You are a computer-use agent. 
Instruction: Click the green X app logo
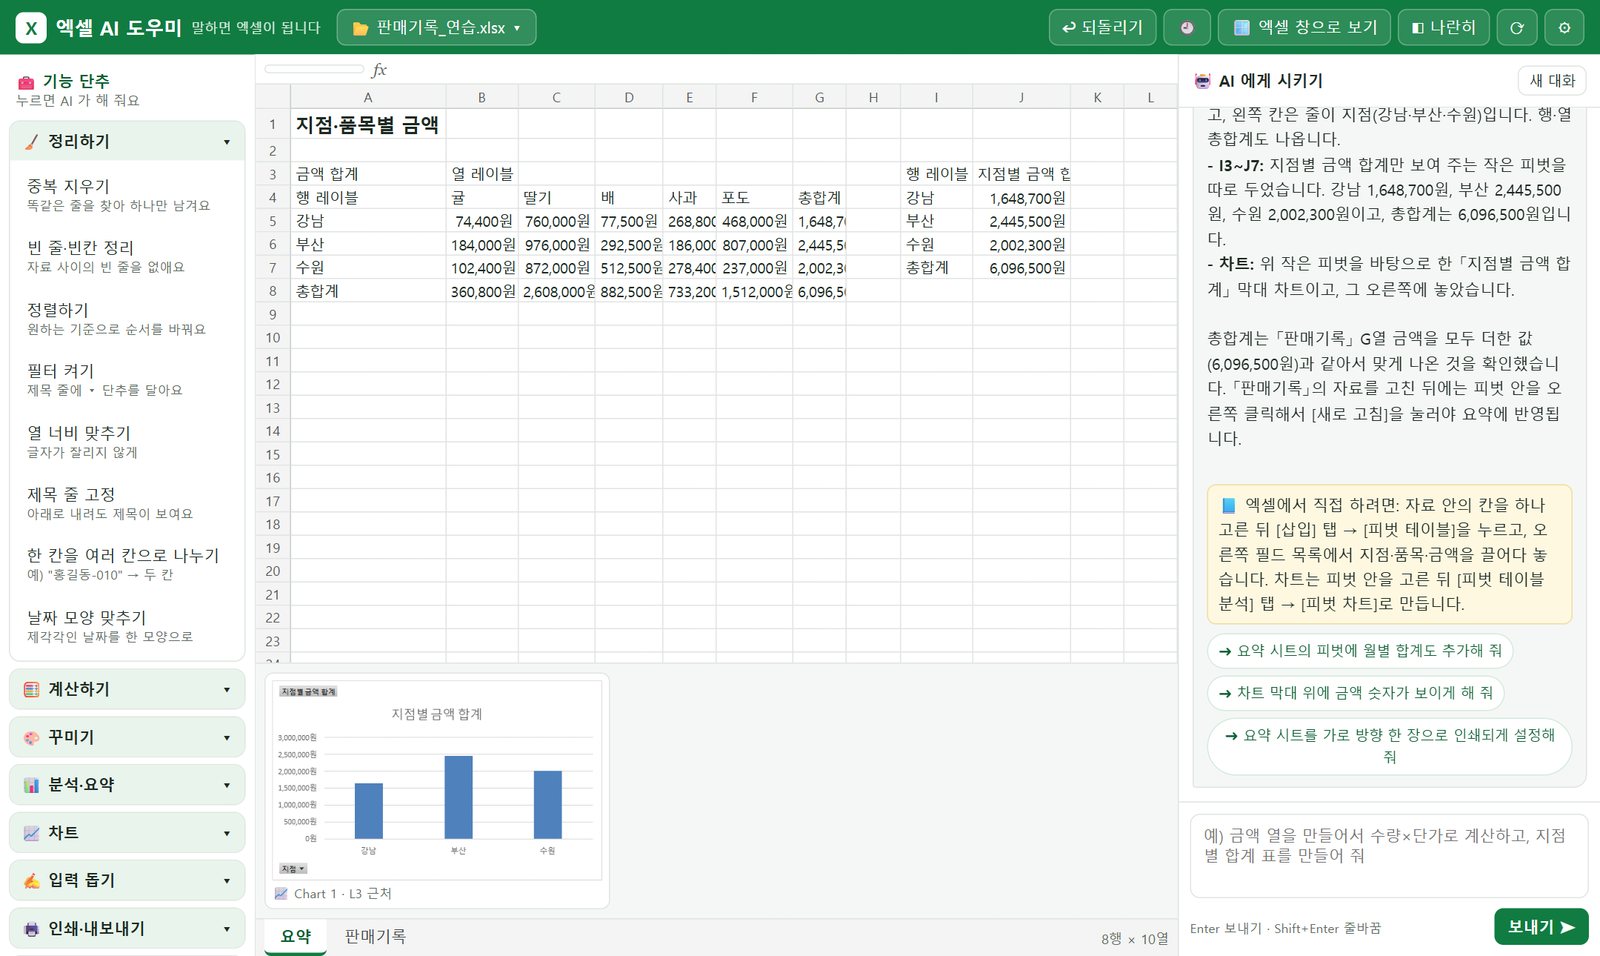pos(31,28)
